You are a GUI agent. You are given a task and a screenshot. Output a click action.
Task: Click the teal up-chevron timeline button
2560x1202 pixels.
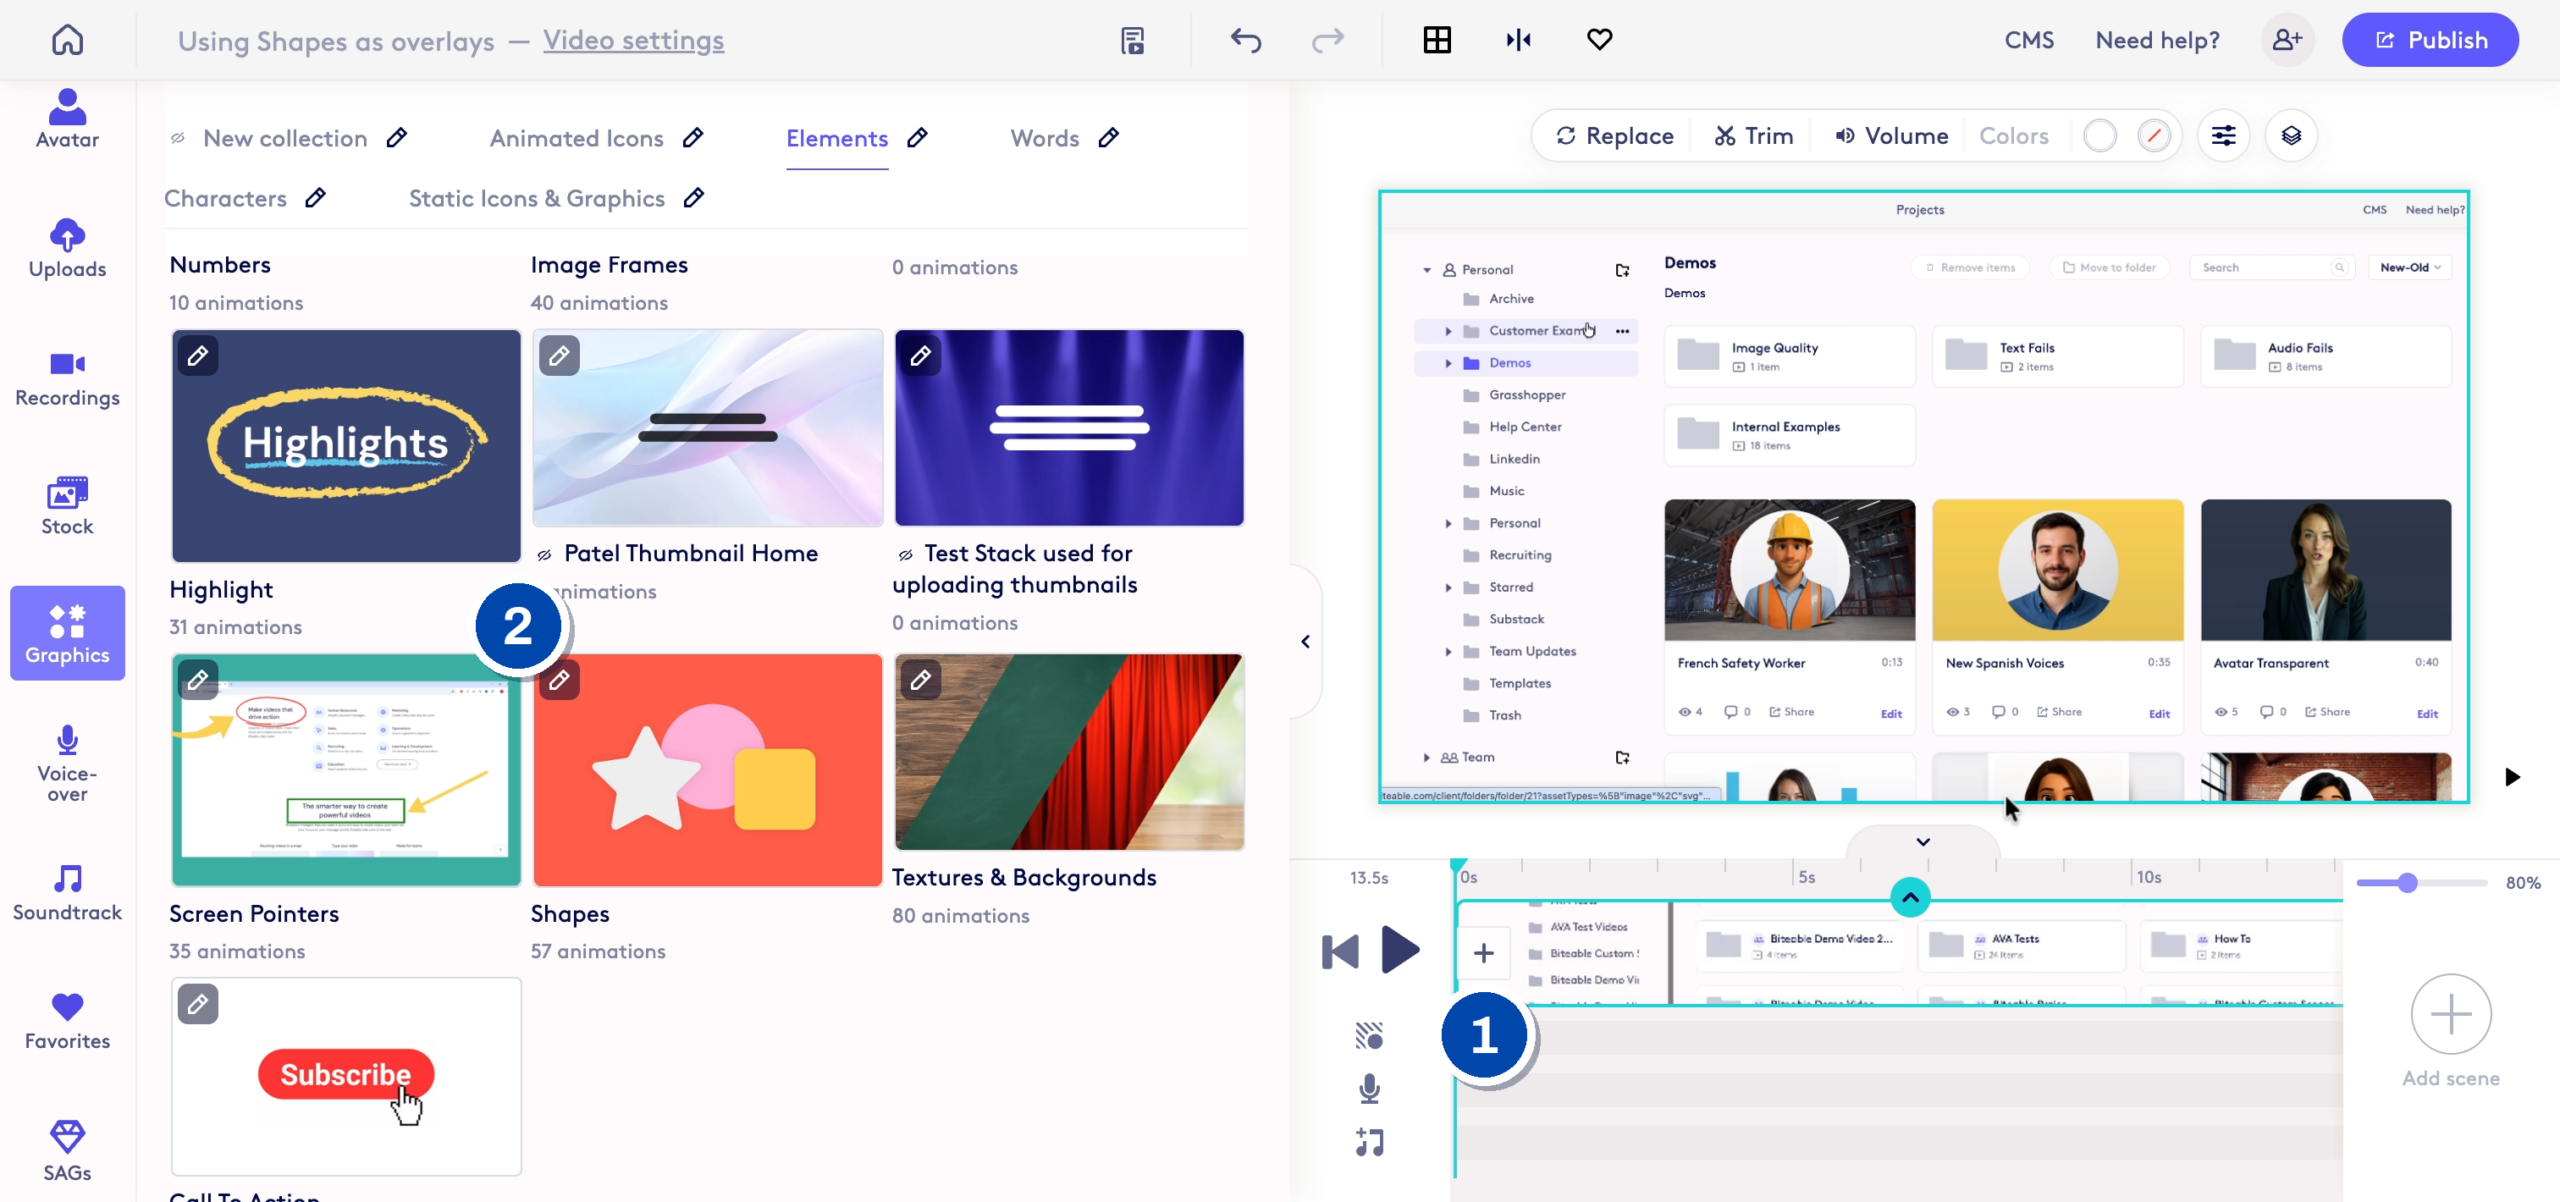pyautogui.click(x=1910, y=897)
